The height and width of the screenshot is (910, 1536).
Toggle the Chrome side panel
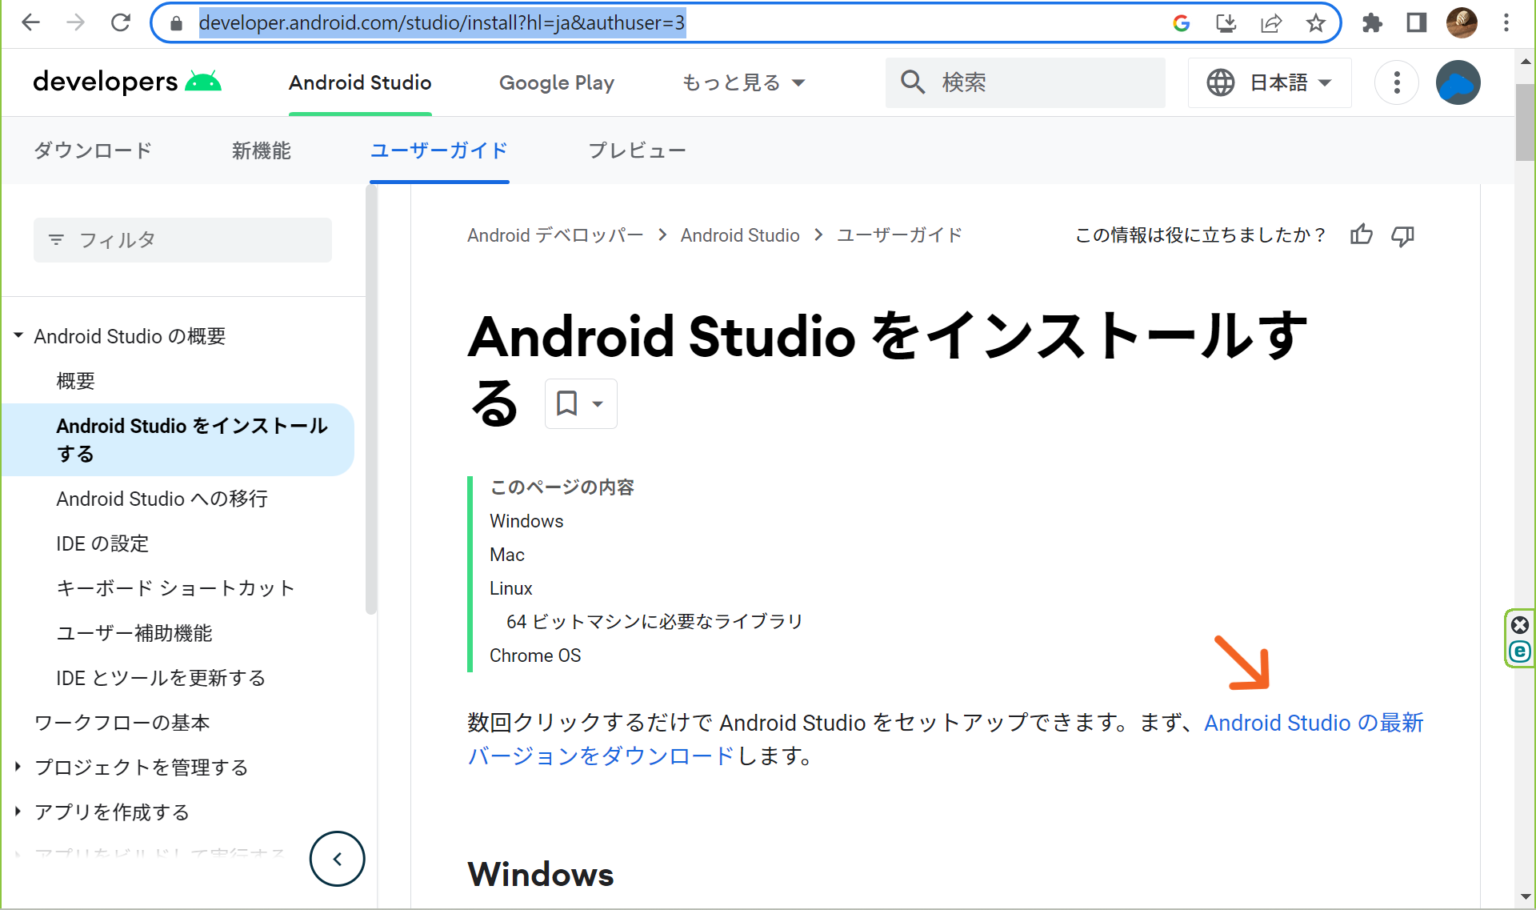1416,22
